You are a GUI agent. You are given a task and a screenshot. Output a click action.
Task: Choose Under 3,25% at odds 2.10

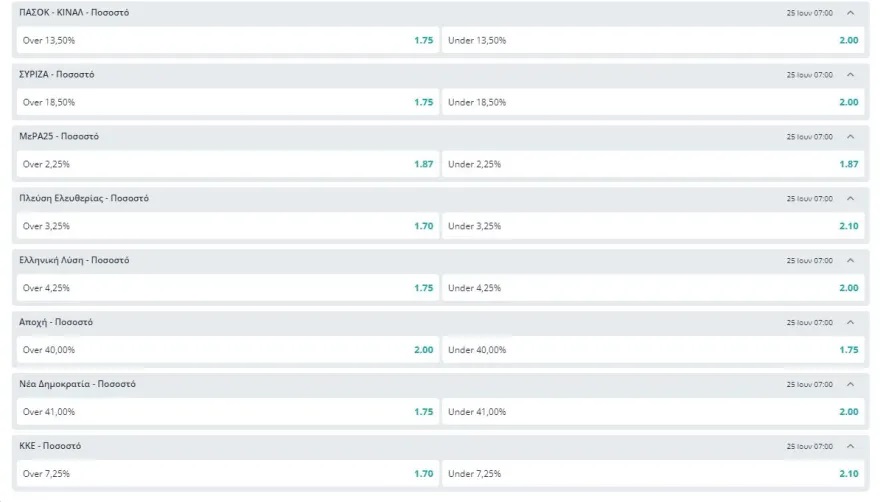pyautogui.click(x=653, y=226)
